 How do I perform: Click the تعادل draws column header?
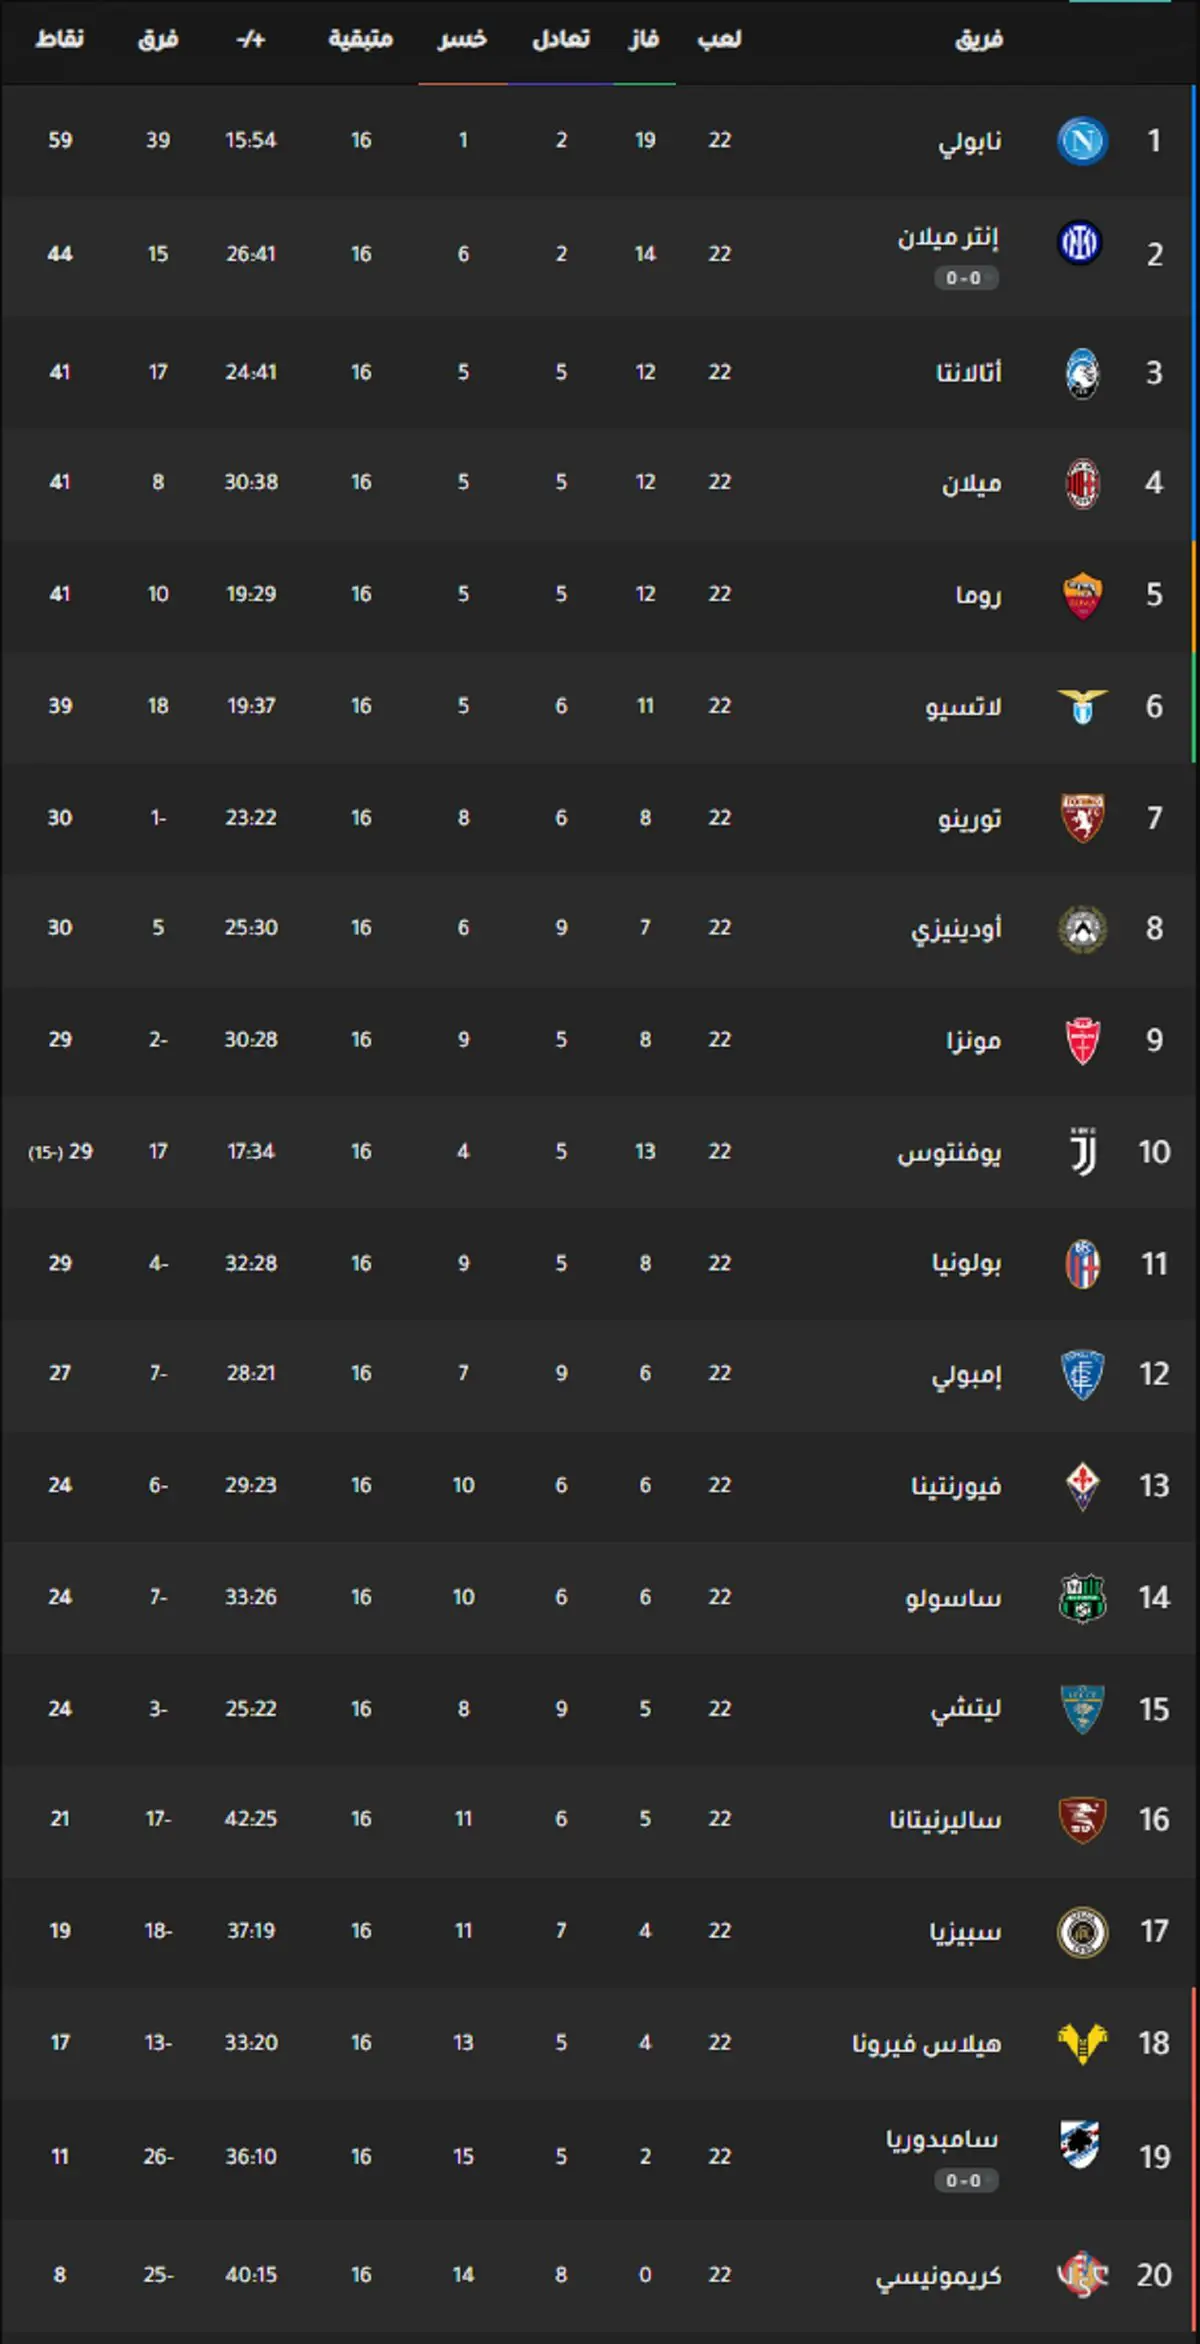[560, 39]
